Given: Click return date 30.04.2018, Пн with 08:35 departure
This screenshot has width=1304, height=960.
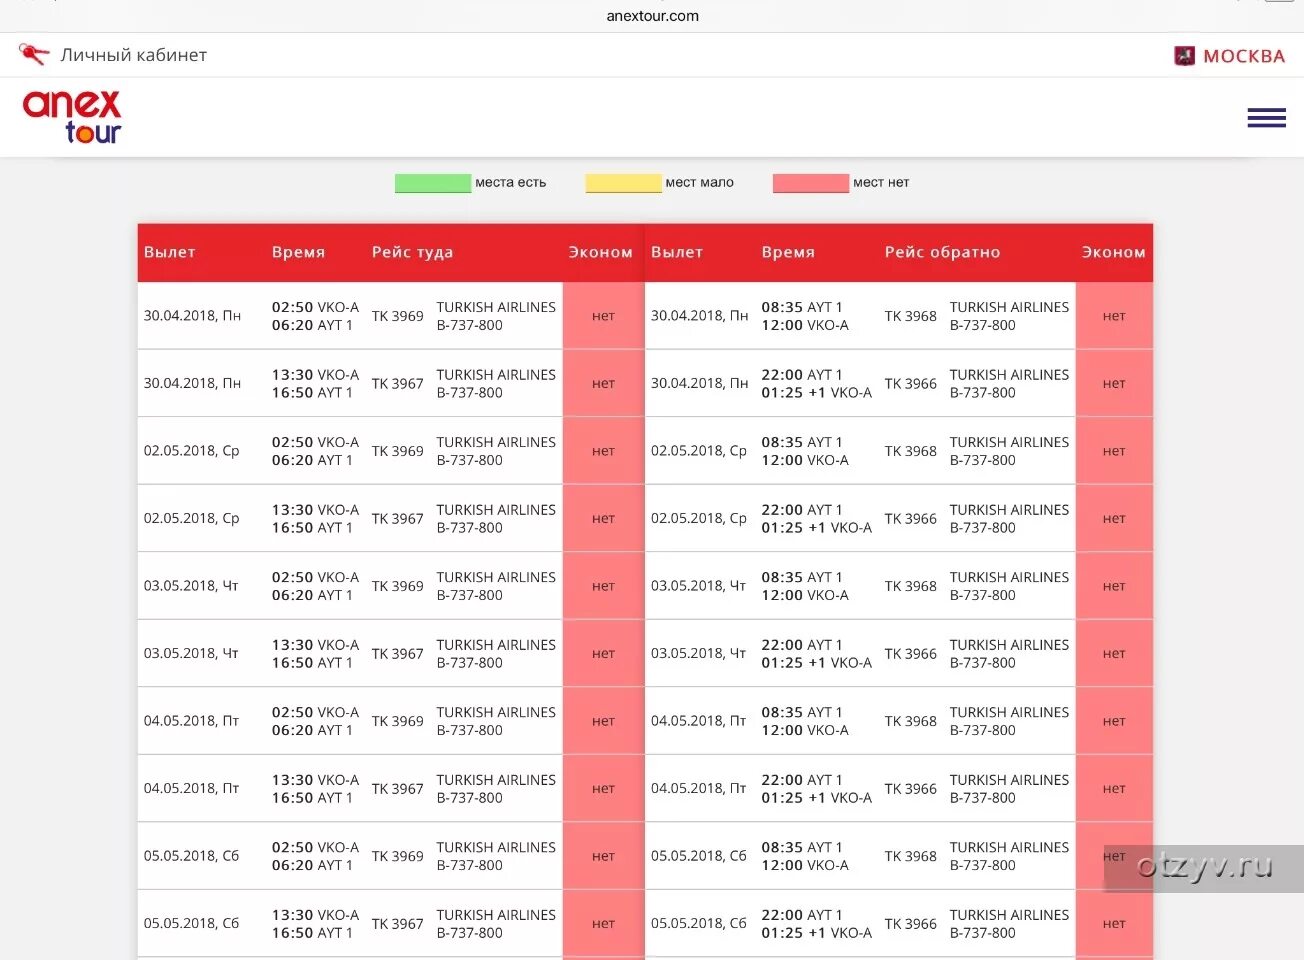Looking at the screenshot, I should coord(699,316).
